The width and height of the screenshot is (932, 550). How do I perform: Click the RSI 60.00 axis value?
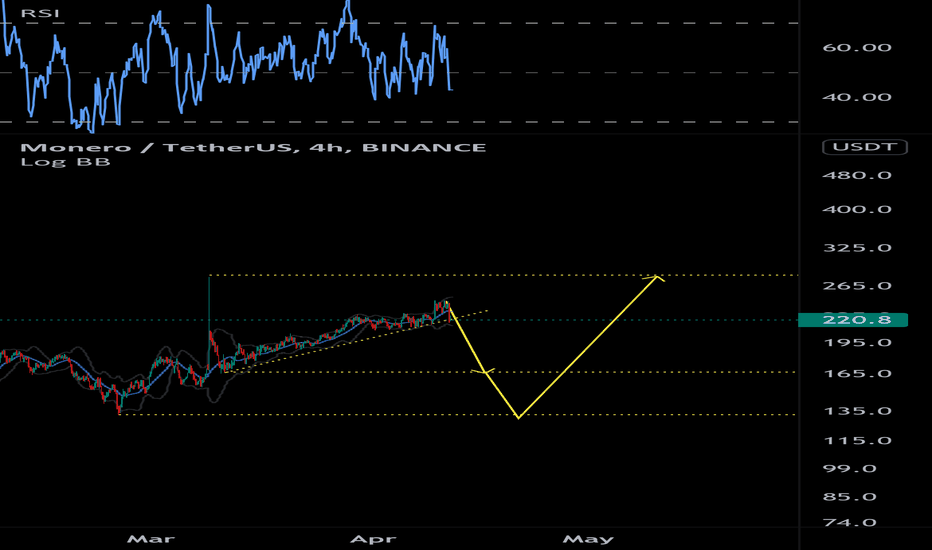click(x=857, y=48)
